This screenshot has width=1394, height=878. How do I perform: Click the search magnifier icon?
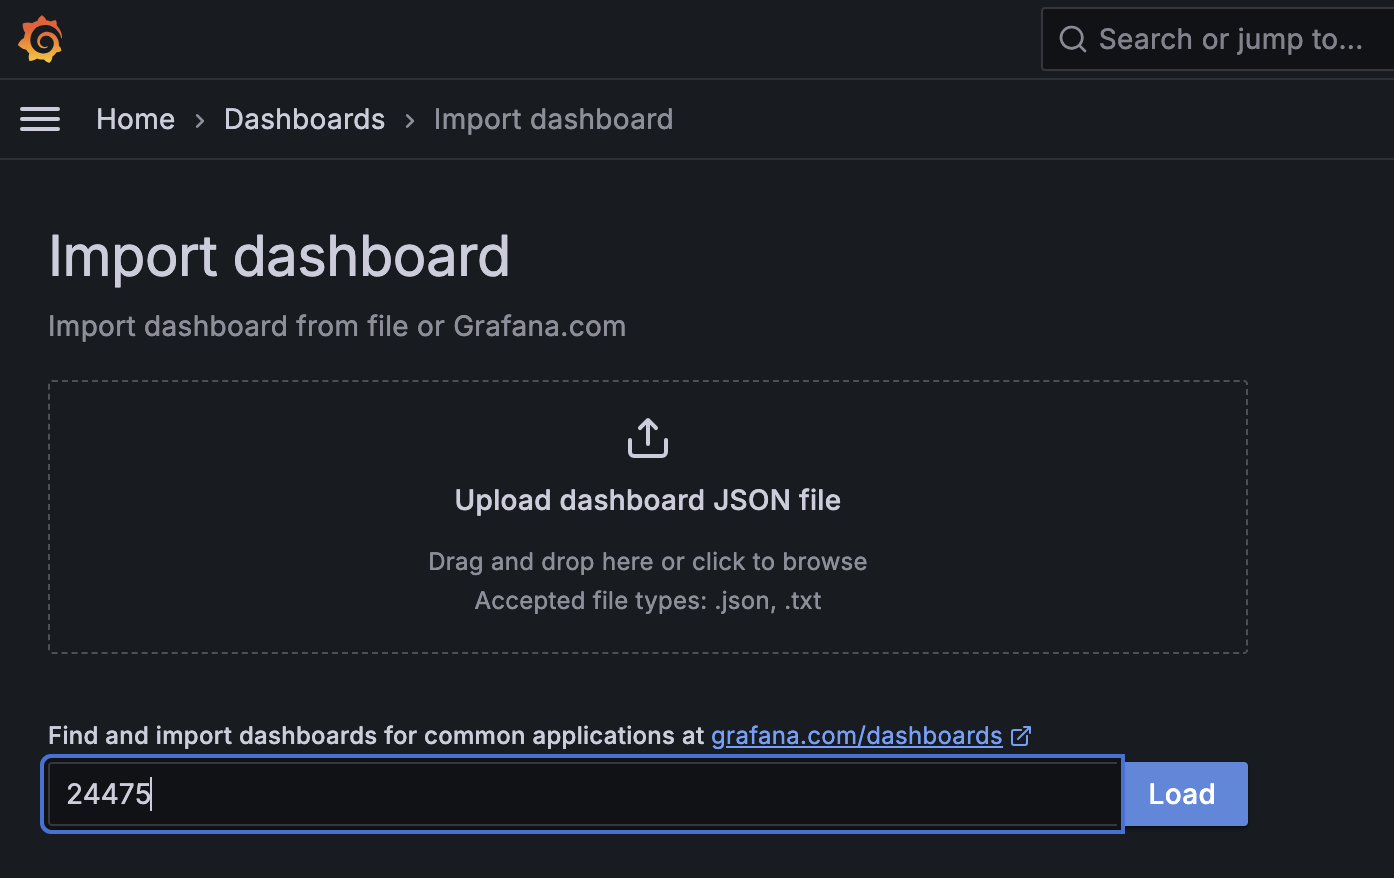click(x=1073, y=39)
